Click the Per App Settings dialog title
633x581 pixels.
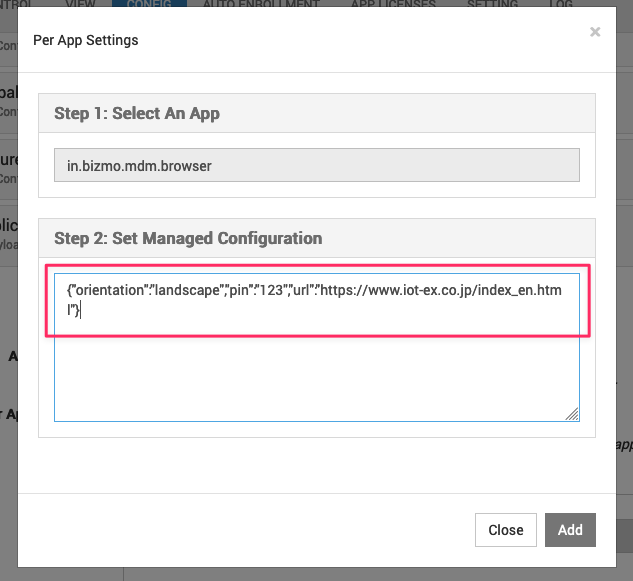86,40
